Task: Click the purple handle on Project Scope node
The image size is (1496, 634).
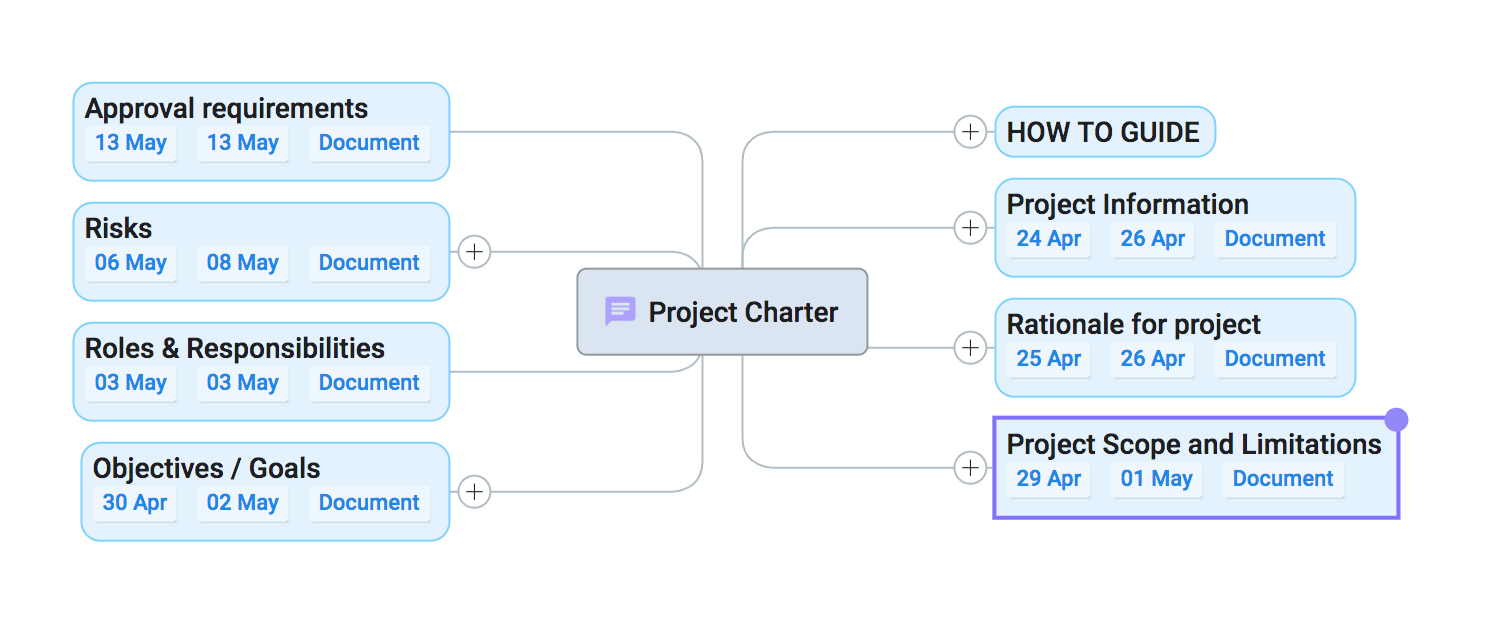Action: (x=1396, y=419)
